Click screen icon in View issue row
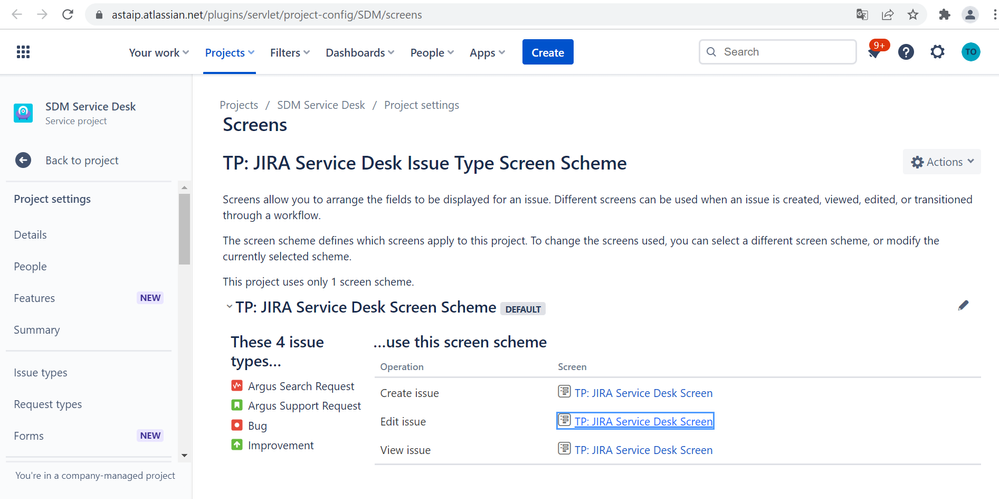 point(564,449)
